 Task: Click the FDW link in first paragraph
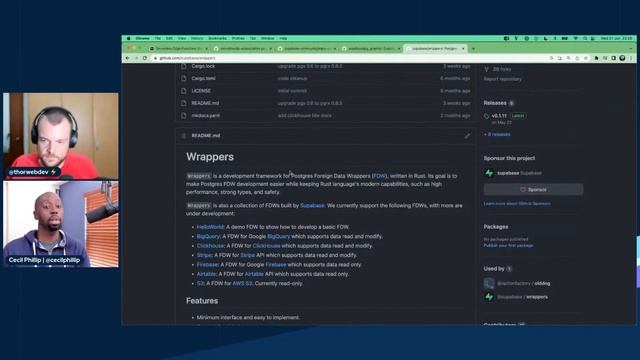click(x=379, y=176)
